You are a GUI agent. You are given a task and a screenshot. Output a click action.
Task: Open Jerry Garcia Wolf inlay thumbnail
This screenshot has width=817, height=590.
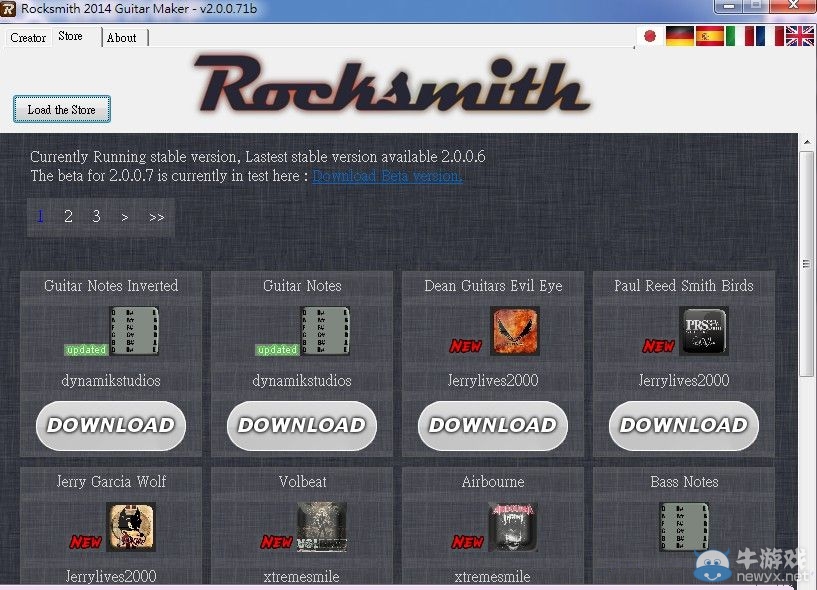pos(131,527)
